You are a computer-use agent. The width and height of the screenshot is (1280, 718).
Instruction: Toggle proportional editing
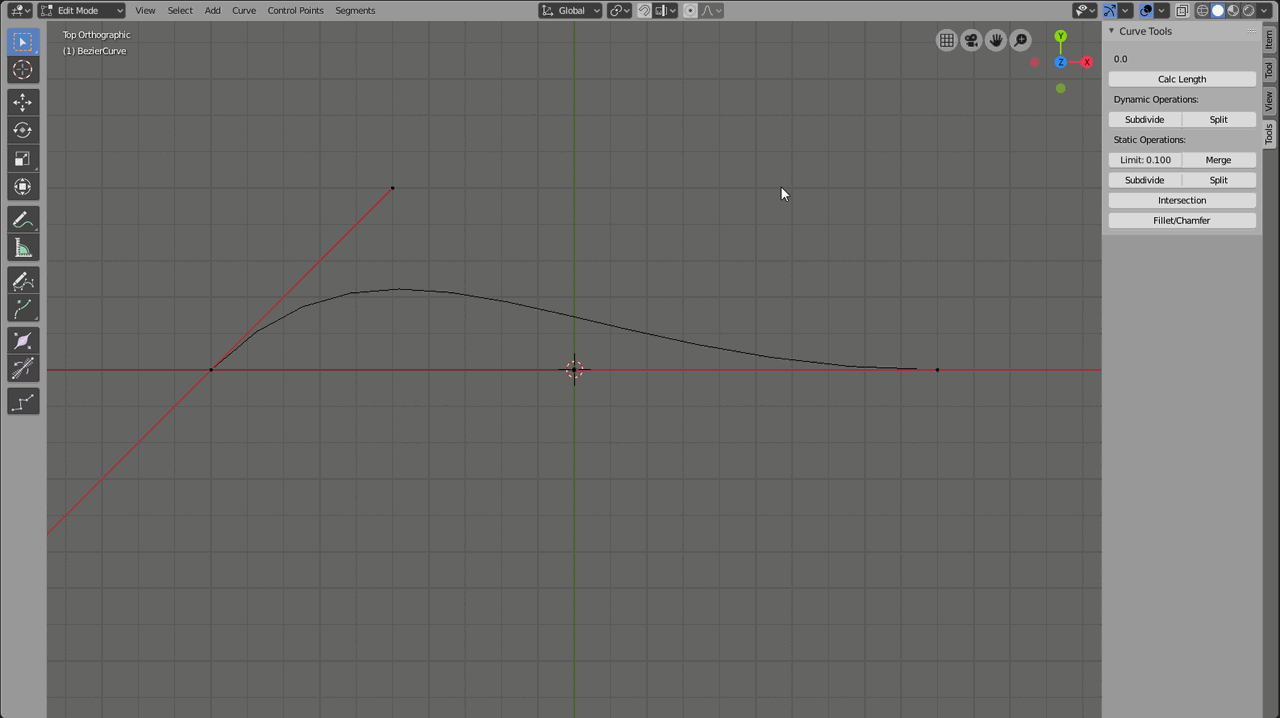(x=690, y=10)
